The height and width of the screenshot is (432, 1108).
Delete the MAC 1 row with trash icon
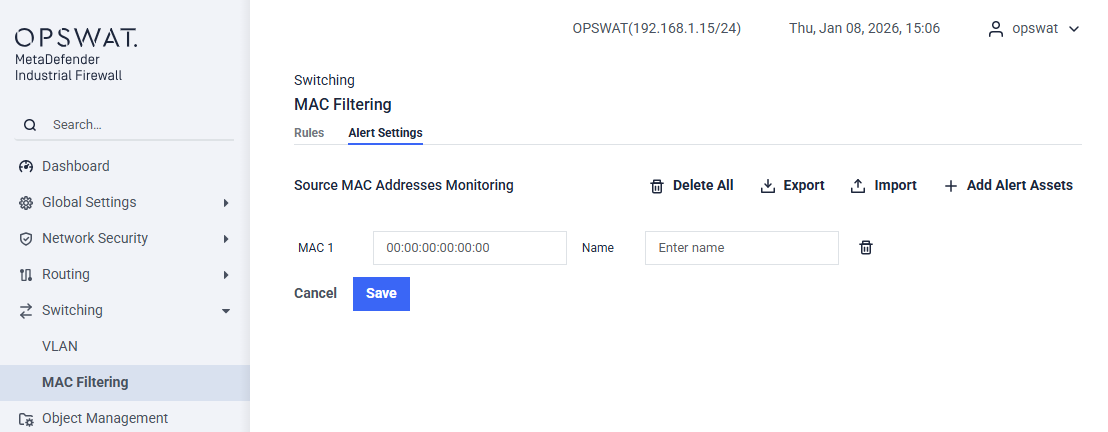pos(866,248)
